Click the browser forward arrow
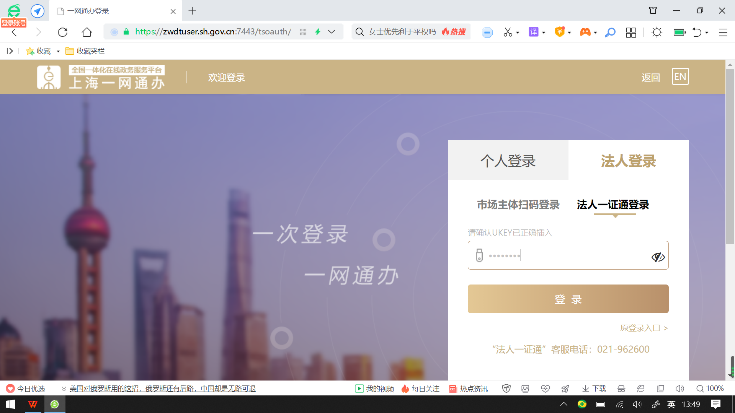The height and width of the screenshot is (413, 735). (38, 32)
